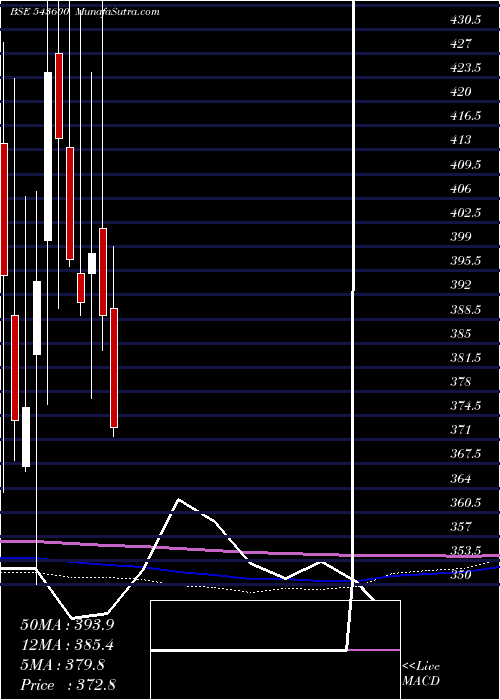Click the 427 price axis label
This screenshot has height=700, width=500.
461,44
